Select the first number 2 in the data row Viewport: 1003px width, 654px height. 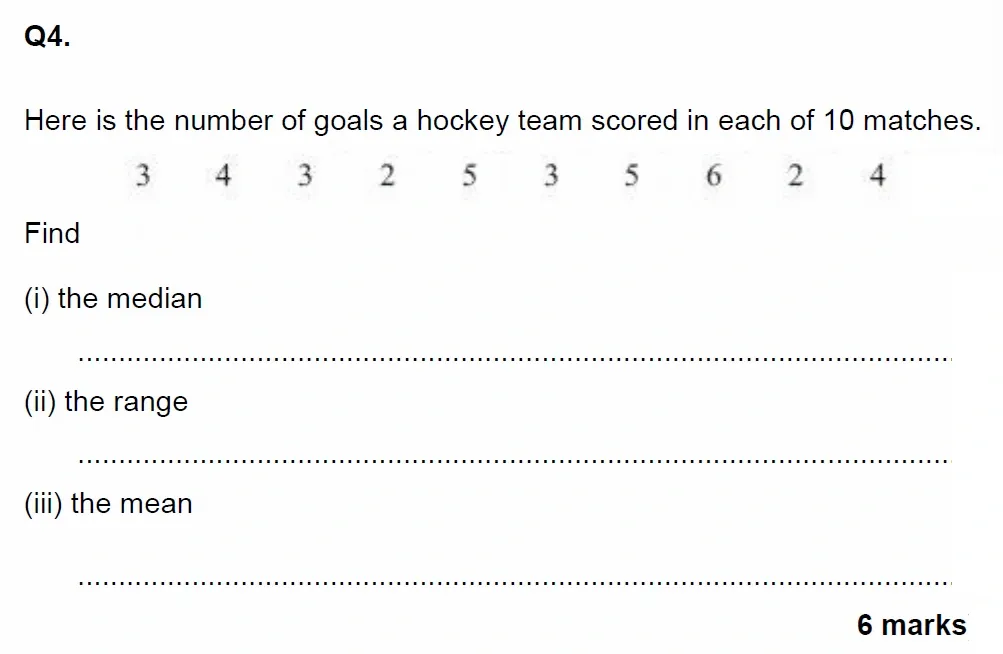click(387, 177)
